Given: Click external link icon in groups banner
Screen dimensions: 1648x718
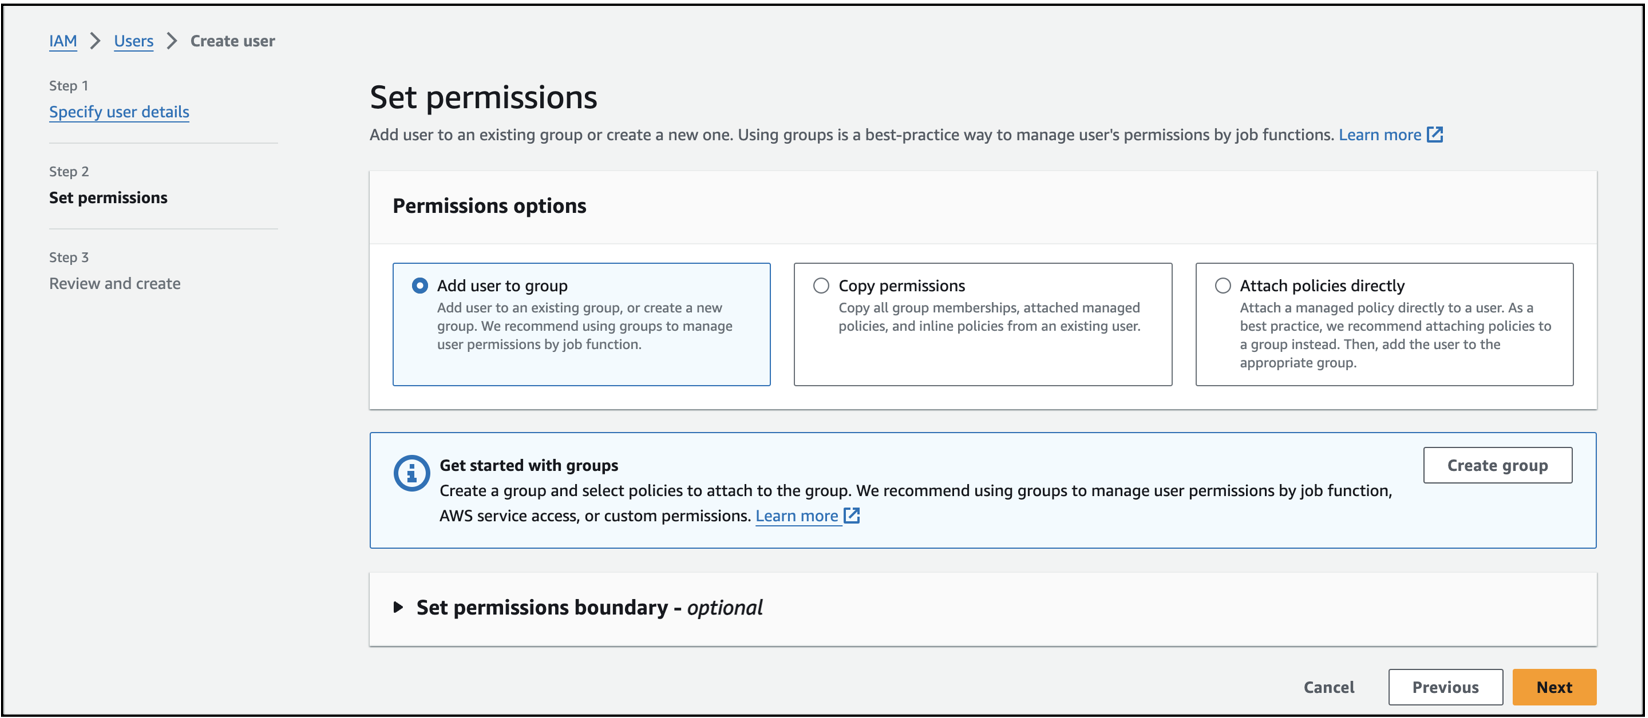Looking at the screenshot, I should pos(852,516).
